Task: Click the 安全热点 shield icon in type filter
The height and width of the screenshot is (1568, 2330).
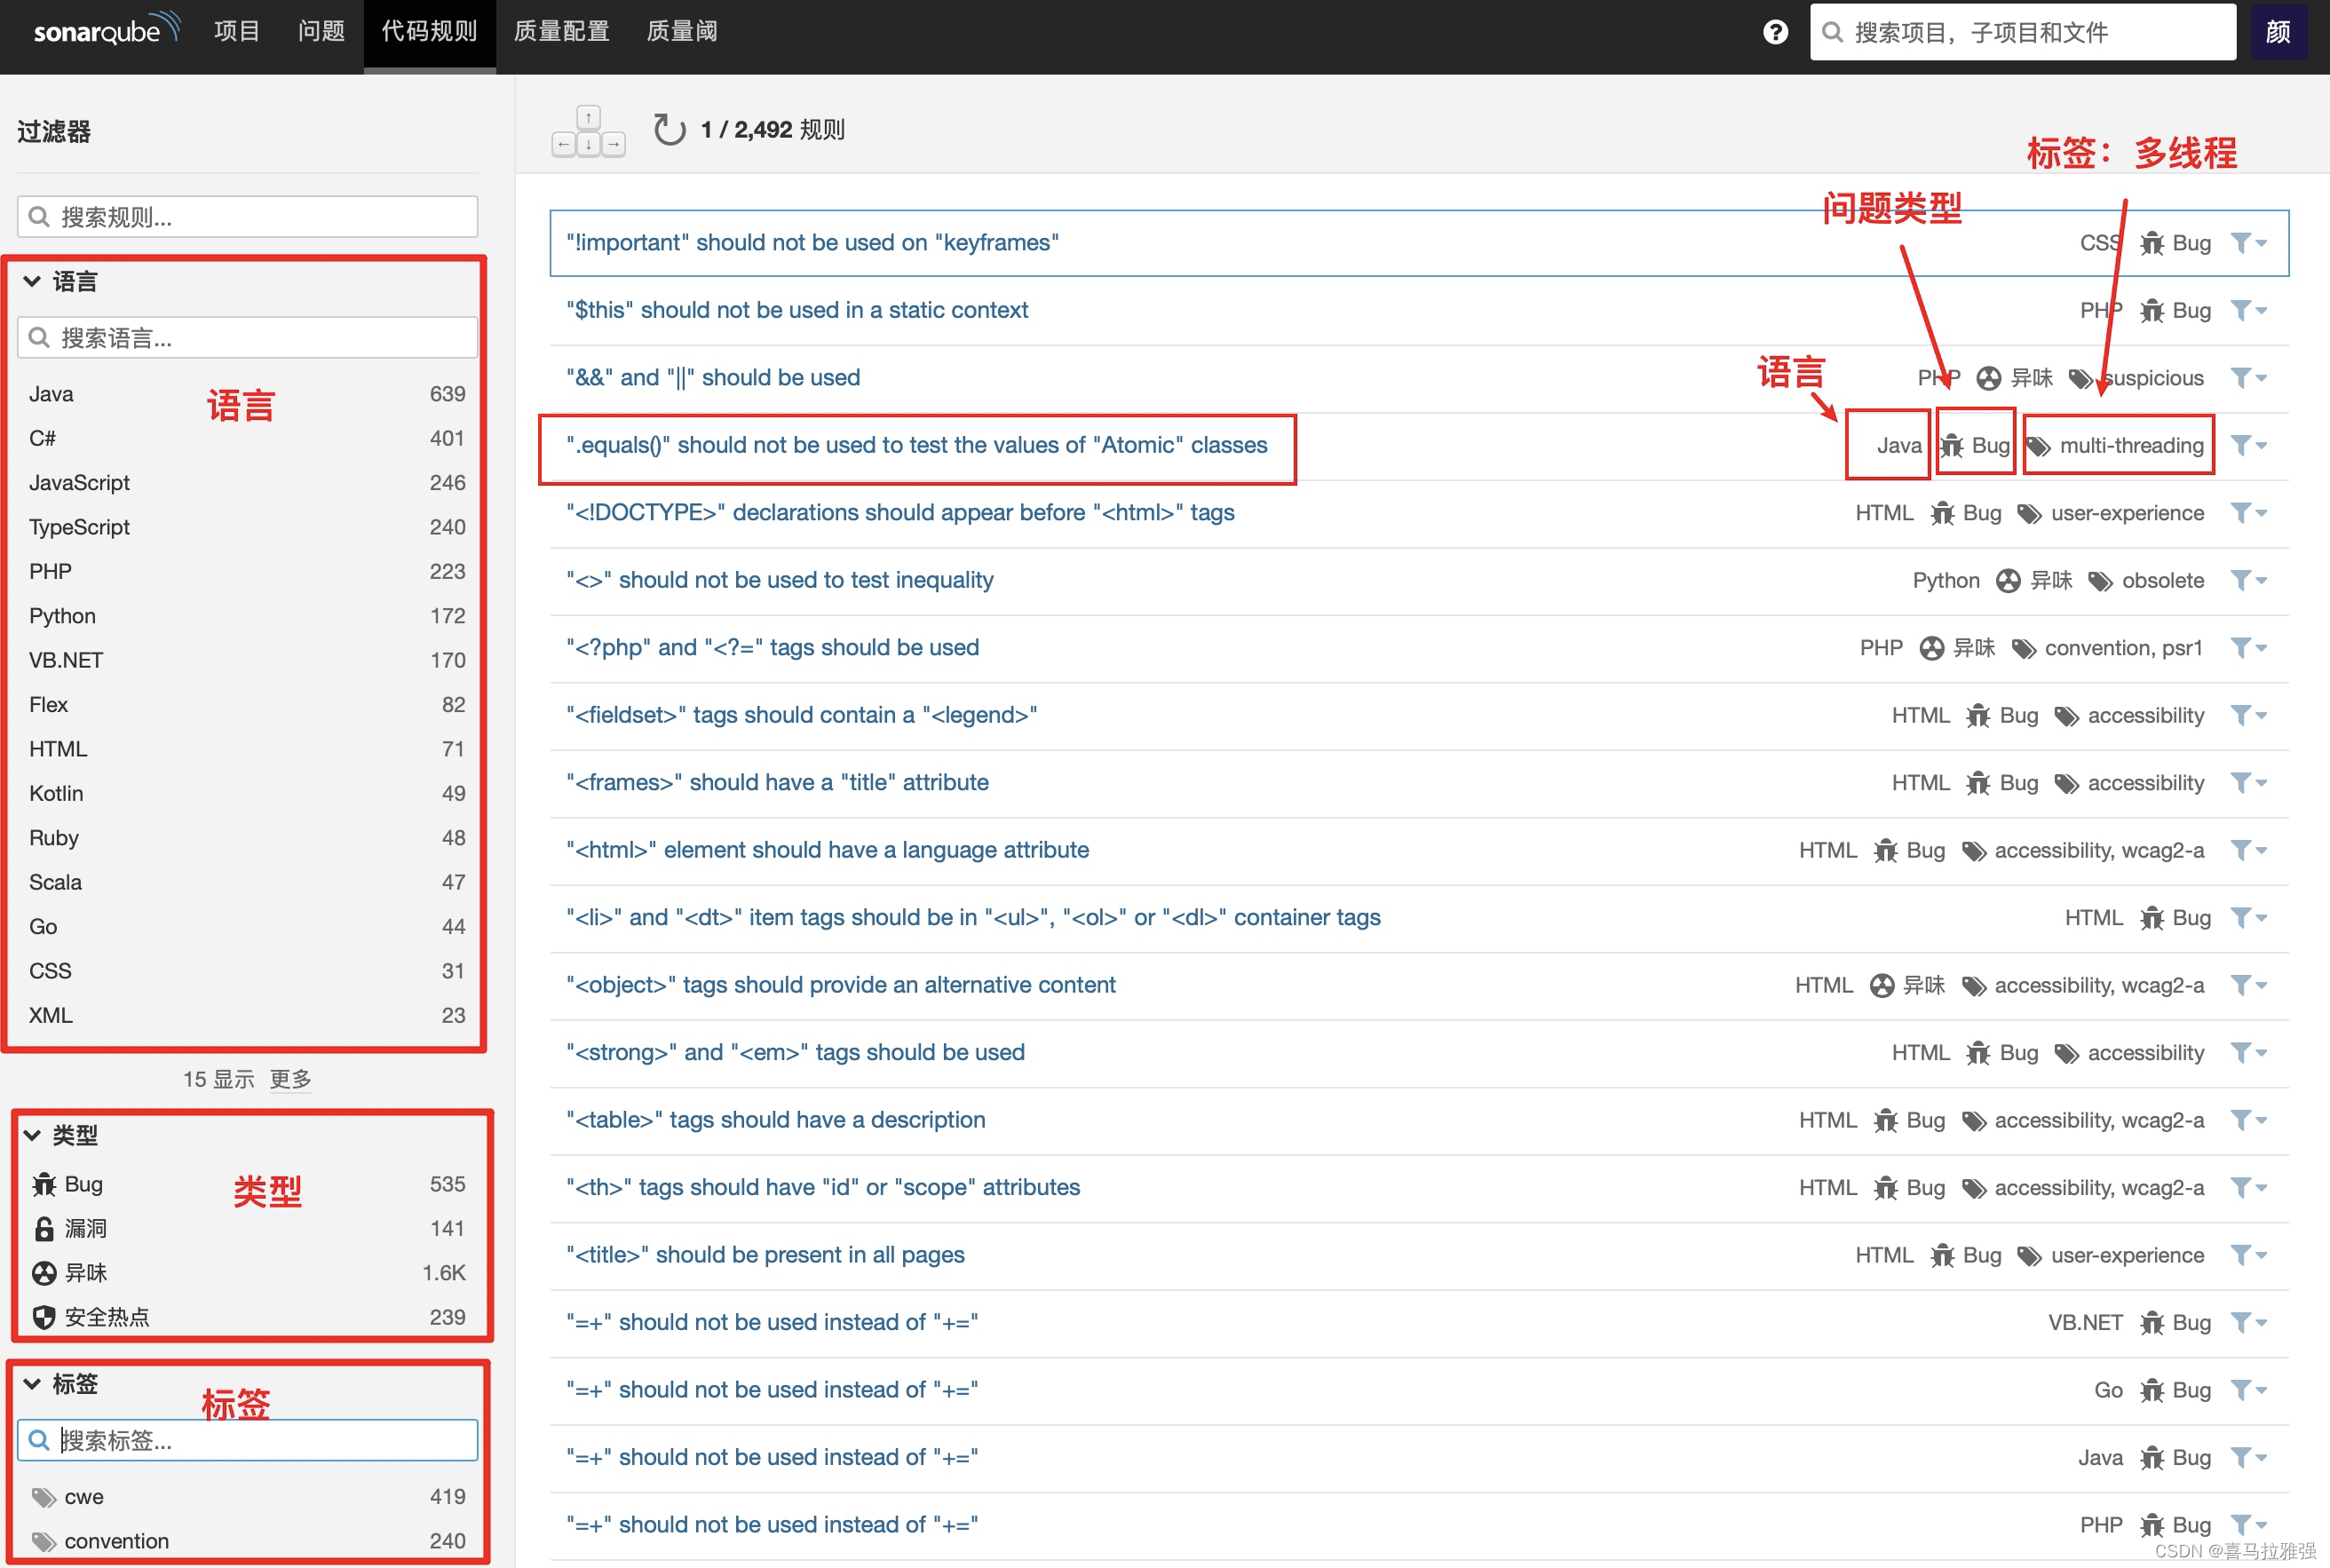Action: click(x=44, y=1317)
